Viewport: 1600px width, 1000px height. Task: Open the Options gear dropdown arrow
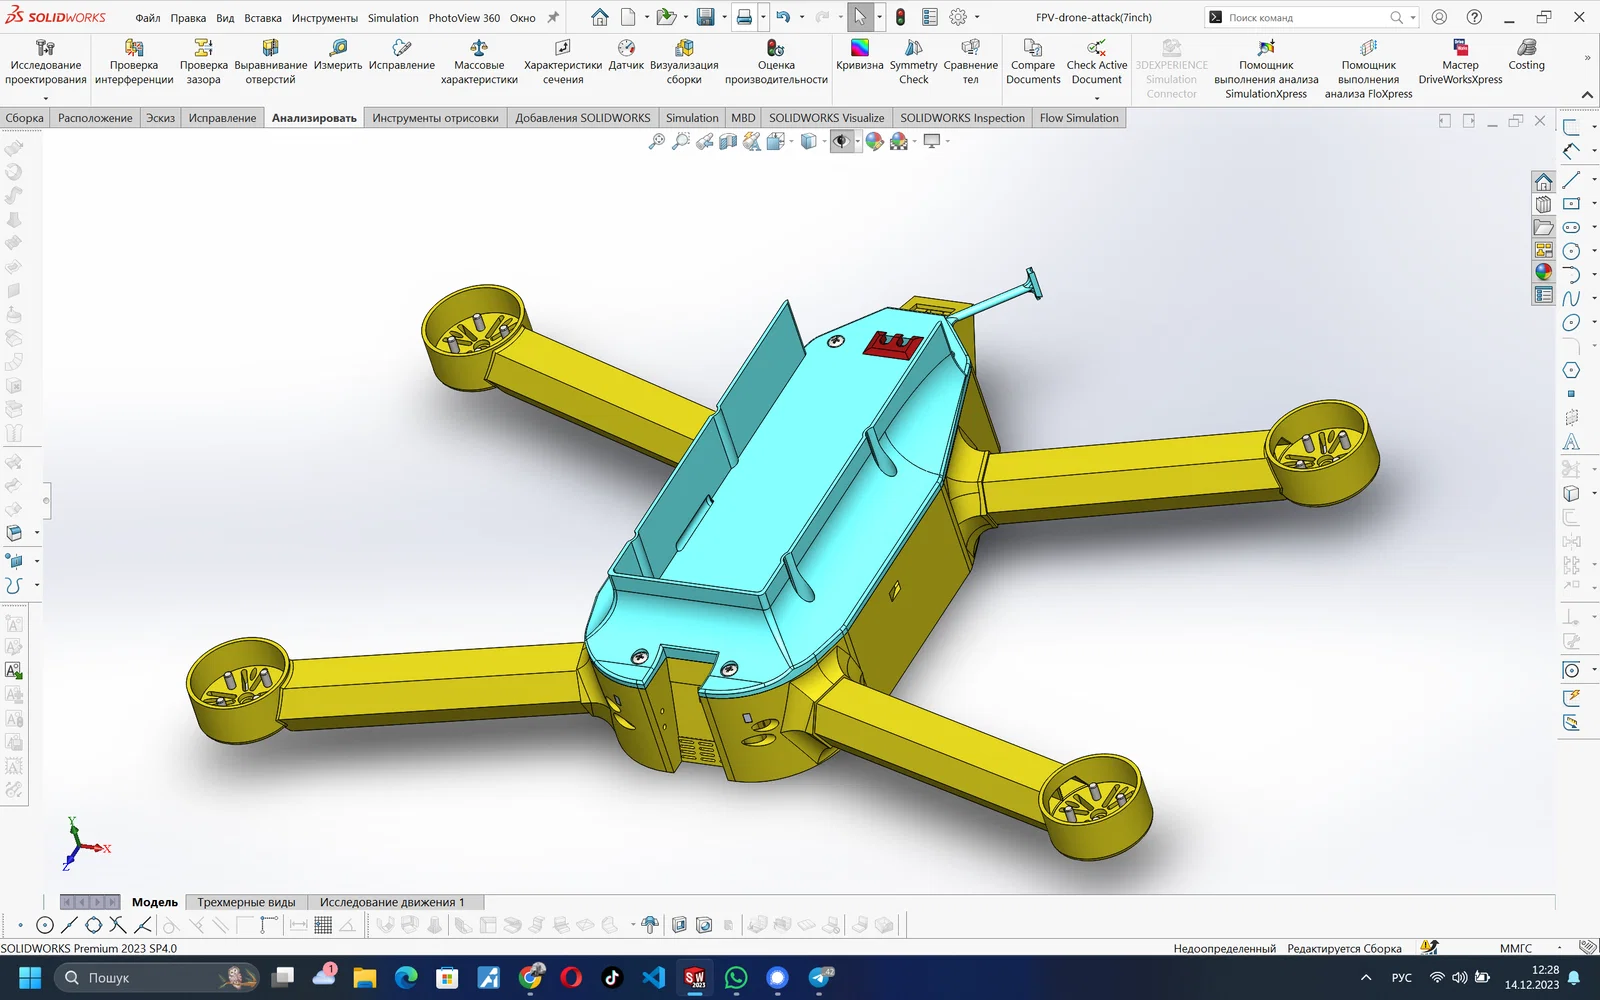click(x=977, y=17)
